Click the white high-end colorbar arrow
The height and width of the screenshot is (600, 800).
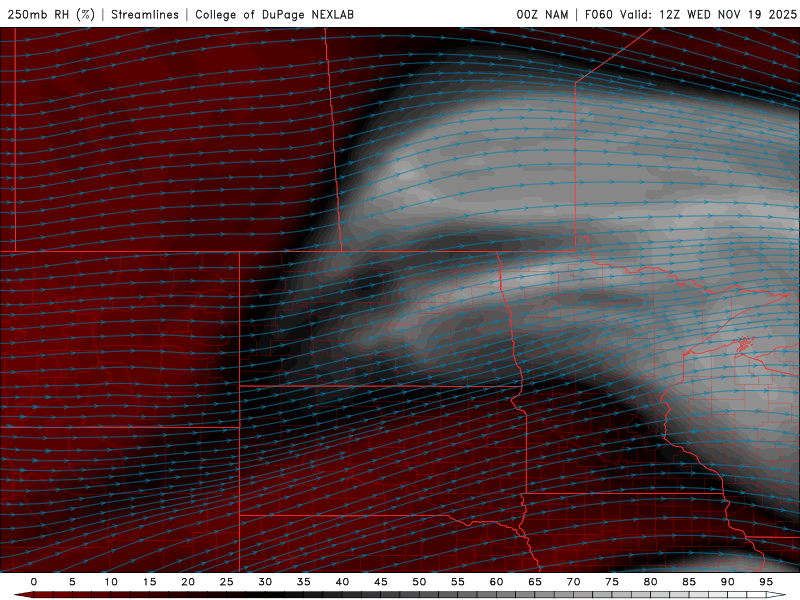(776, 595)
